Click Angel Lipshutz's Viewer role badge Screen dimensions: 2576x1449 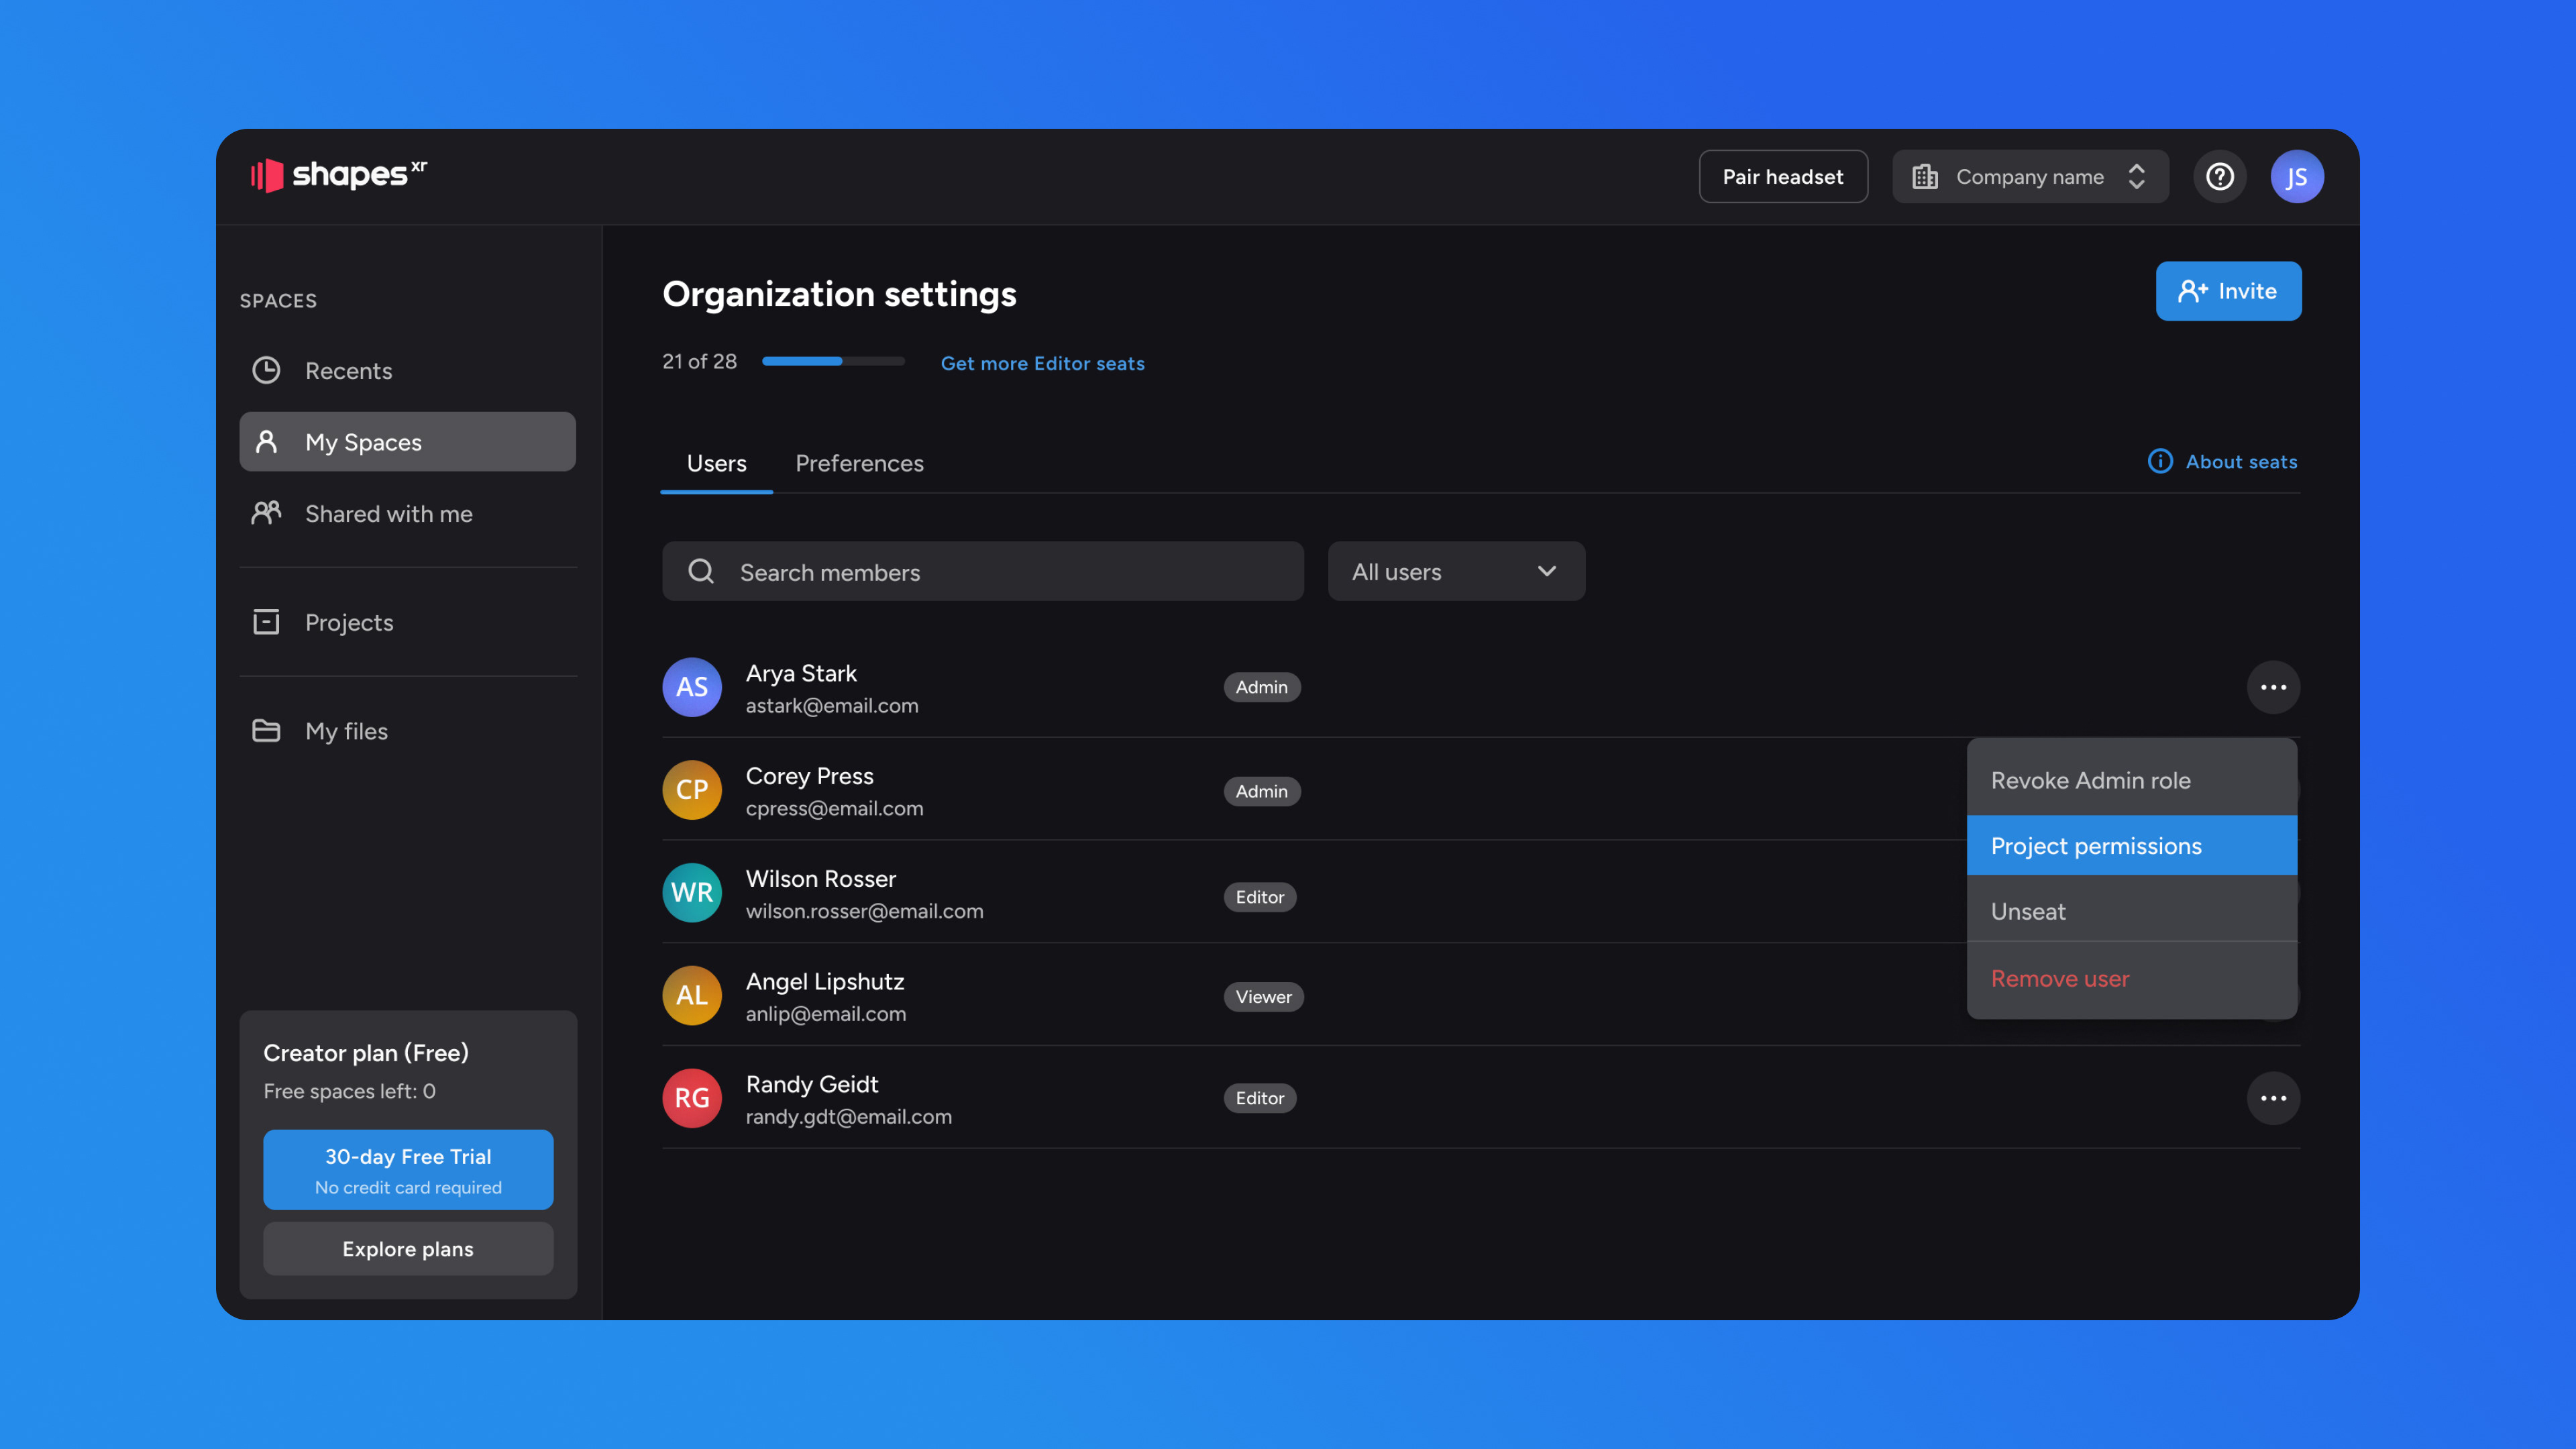(1263, 996)
